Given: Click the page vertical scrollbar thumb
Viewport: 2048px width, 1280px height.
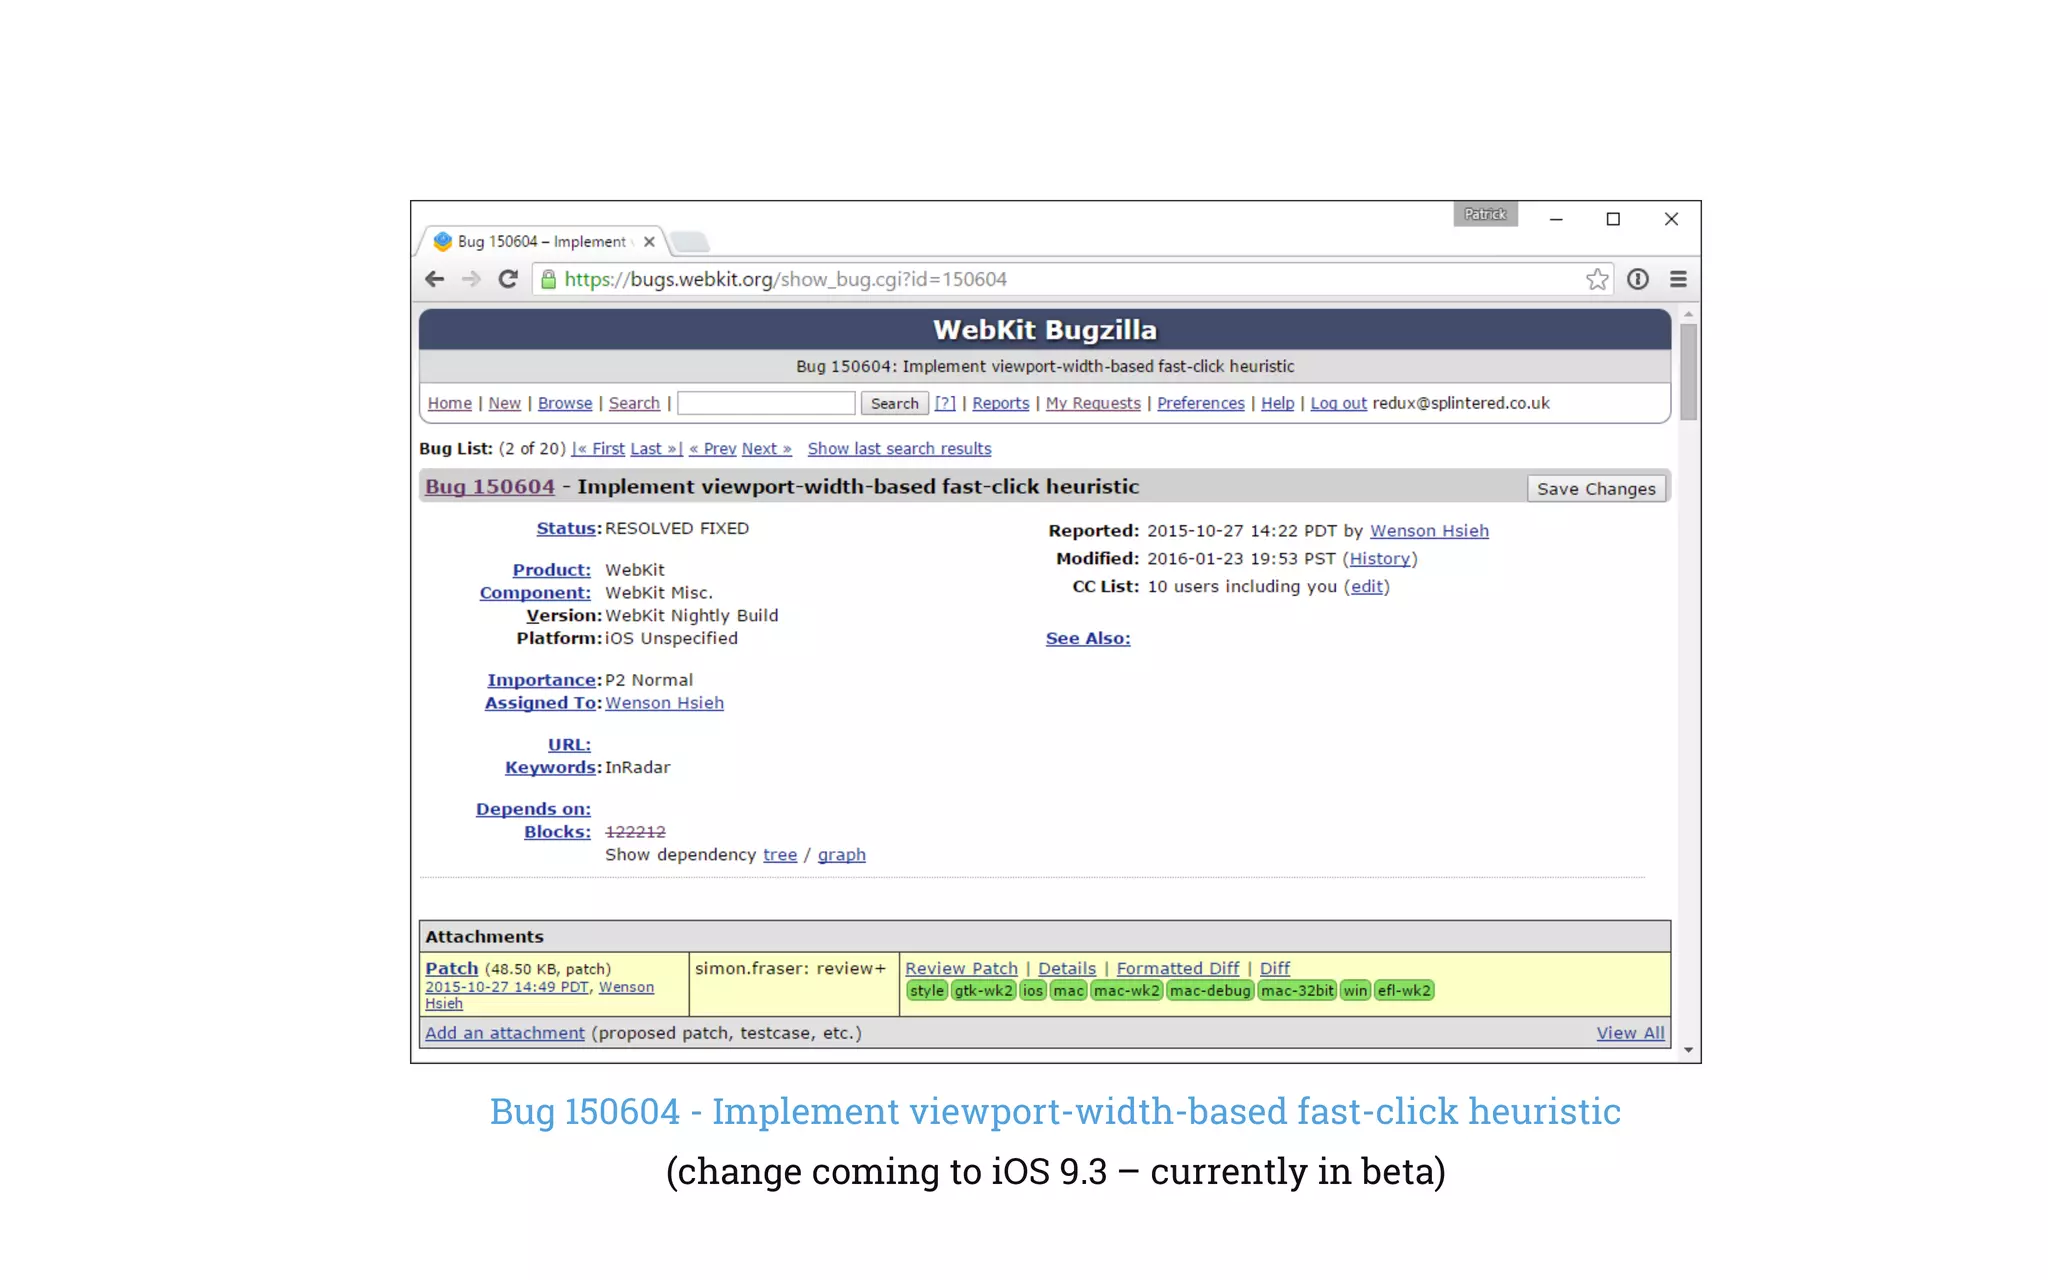Looking at the screenshot, I should pyautogui.click(x=1688, y=372).
